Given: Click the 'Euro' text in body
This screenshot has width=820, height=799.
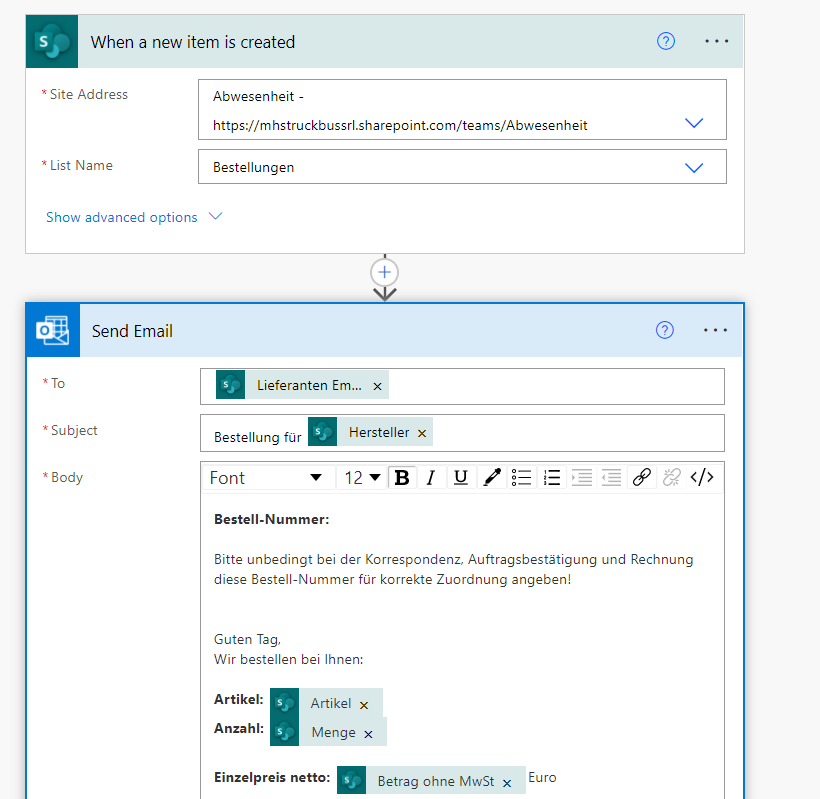Looking at the screenshot, I should 542,778.
